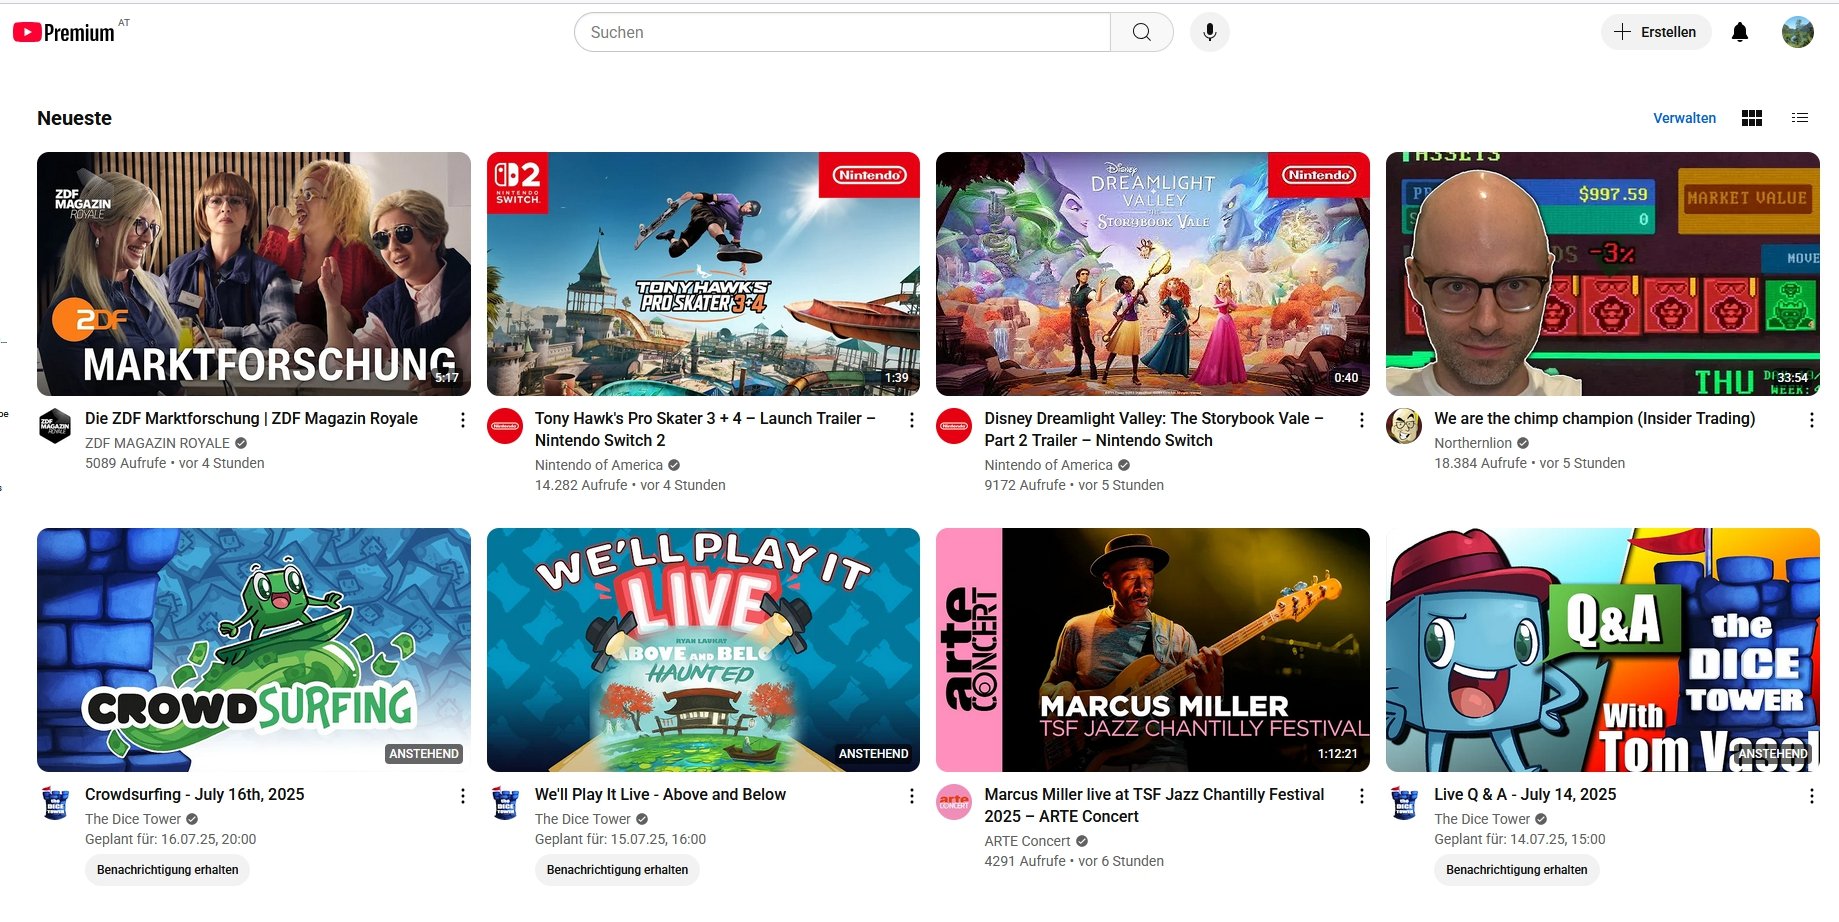The image size is (1839, 922).
Task: Open the options menu on the Disney Dreamlight video
Action: point(1361,420)
